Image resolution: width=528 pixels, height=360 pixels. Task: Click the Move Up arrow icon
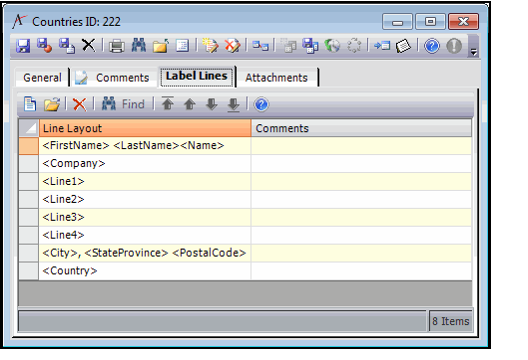point(190,104)
